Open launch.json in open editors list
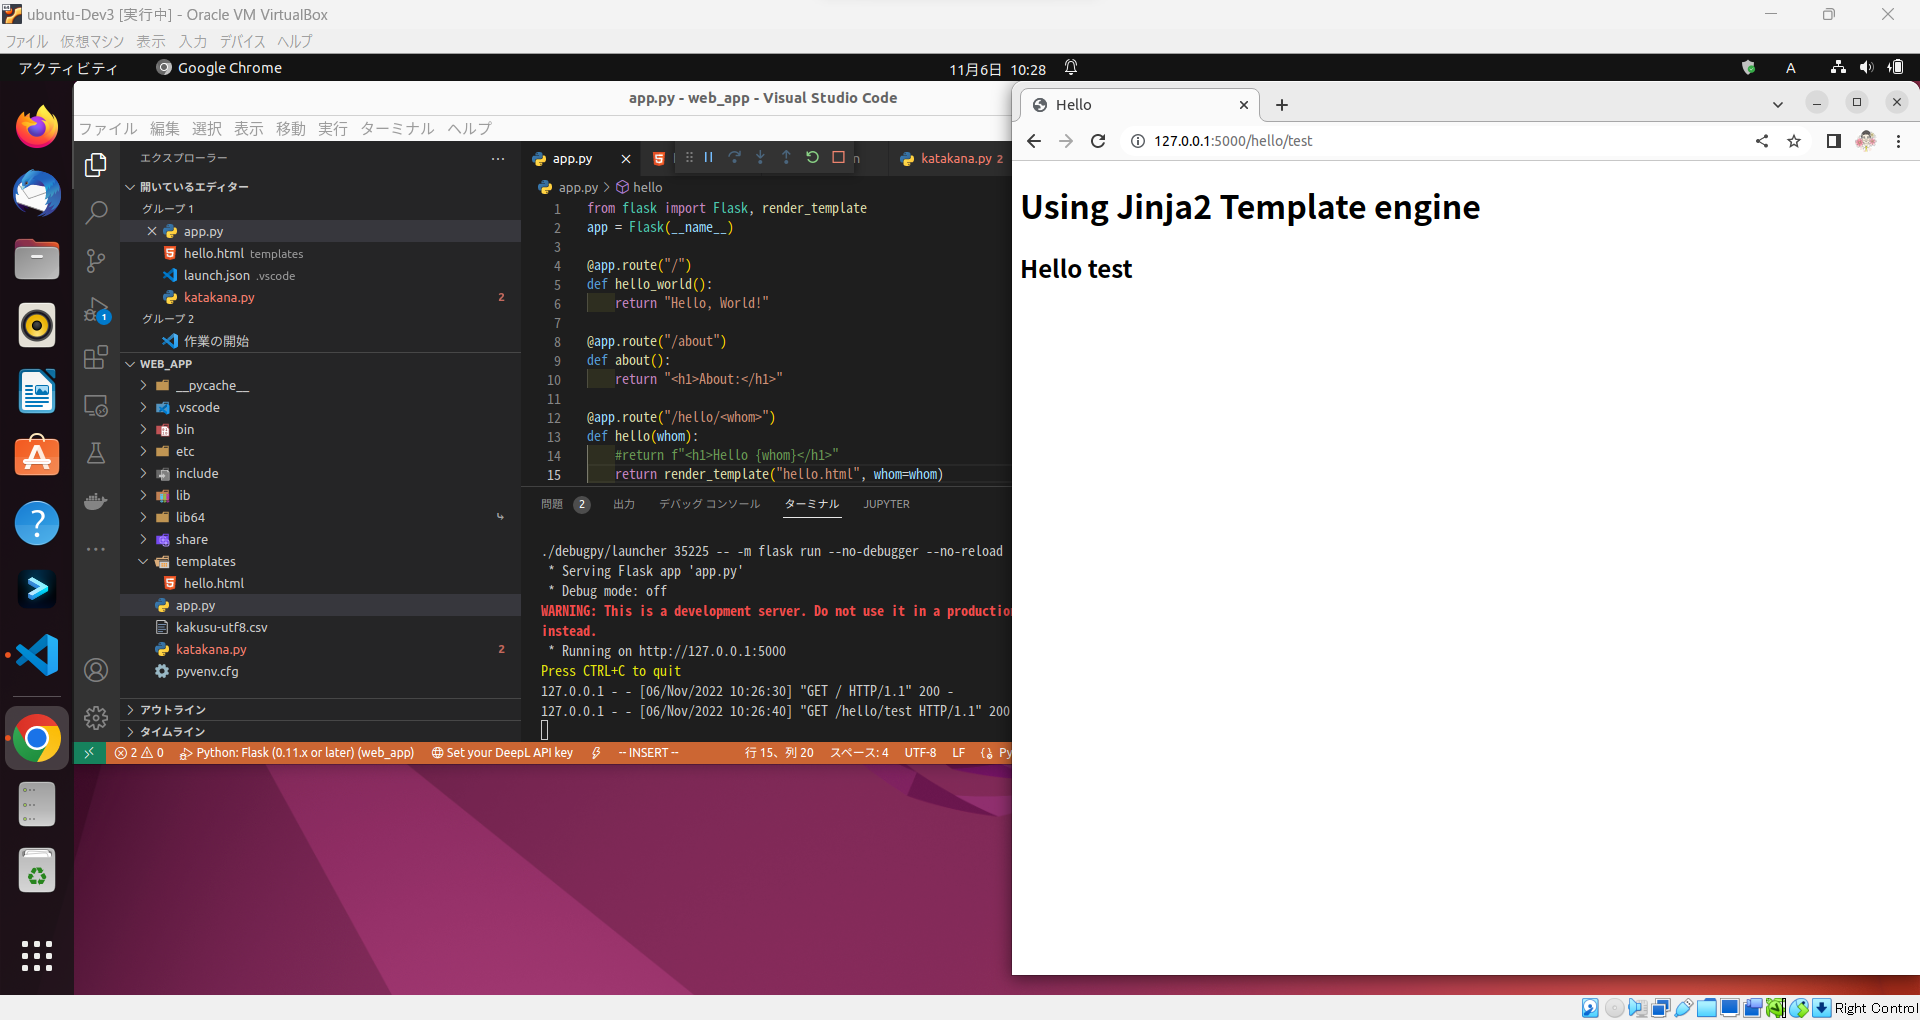The width and height of the screenshot is (1920, 1020). point(320,275)
